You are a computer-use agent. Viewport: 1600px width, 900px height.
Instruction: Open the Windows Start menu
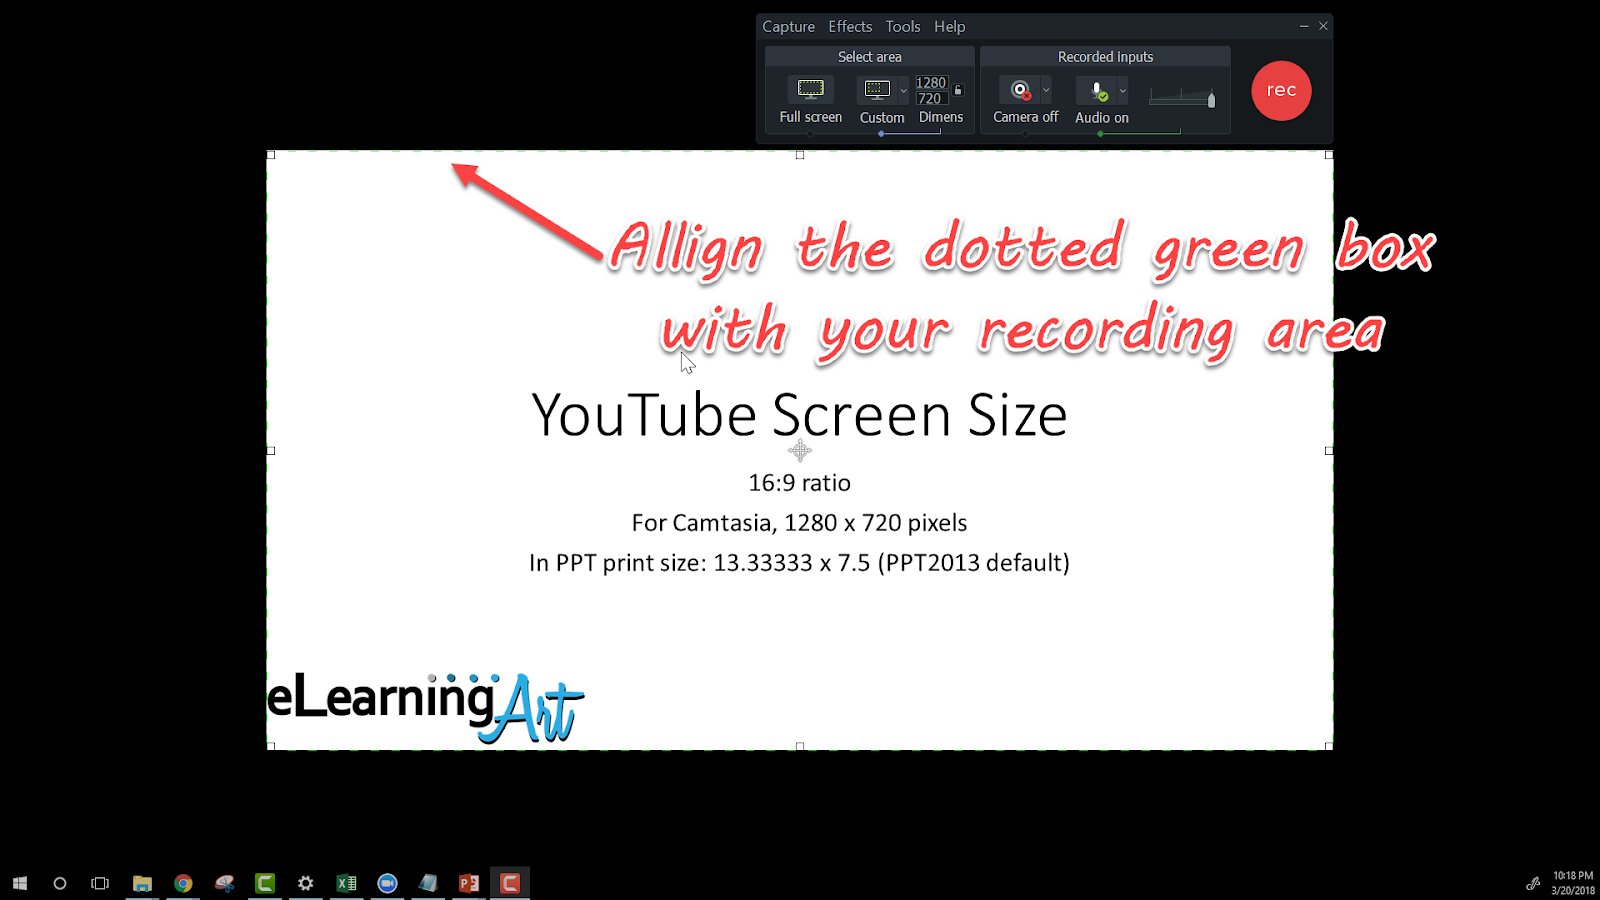click(20, 883)
